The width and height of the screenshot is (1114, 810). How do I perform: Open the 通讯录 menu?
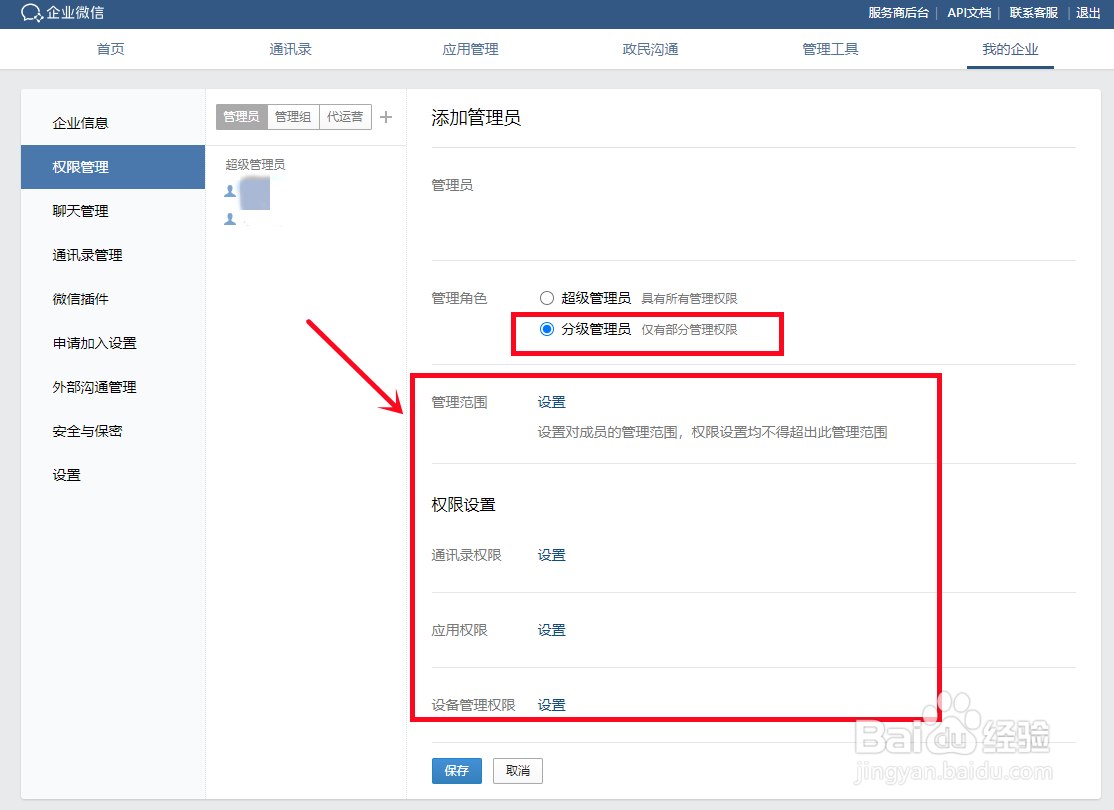point(290,47)
